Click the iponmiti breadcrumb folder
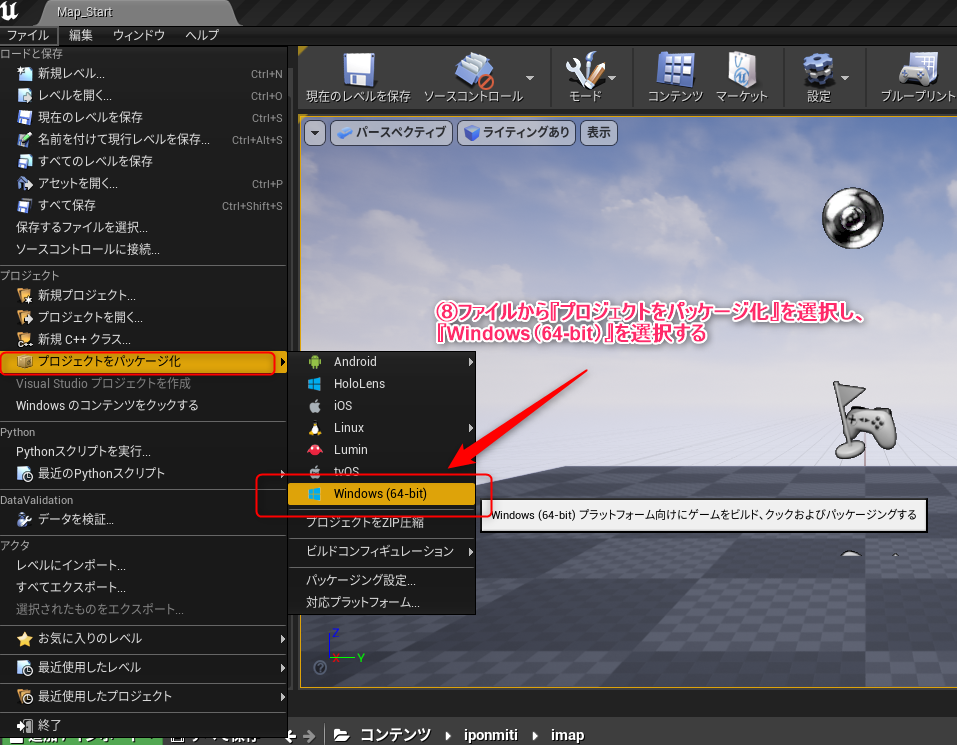Viewport: 957px width, 745px height. 493,735
